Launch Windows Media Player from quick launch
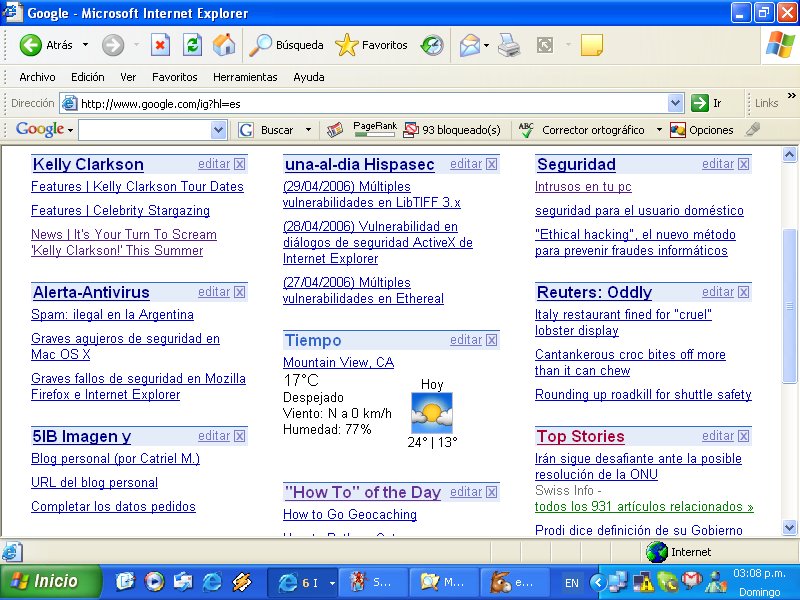 [x=155, y=582]
